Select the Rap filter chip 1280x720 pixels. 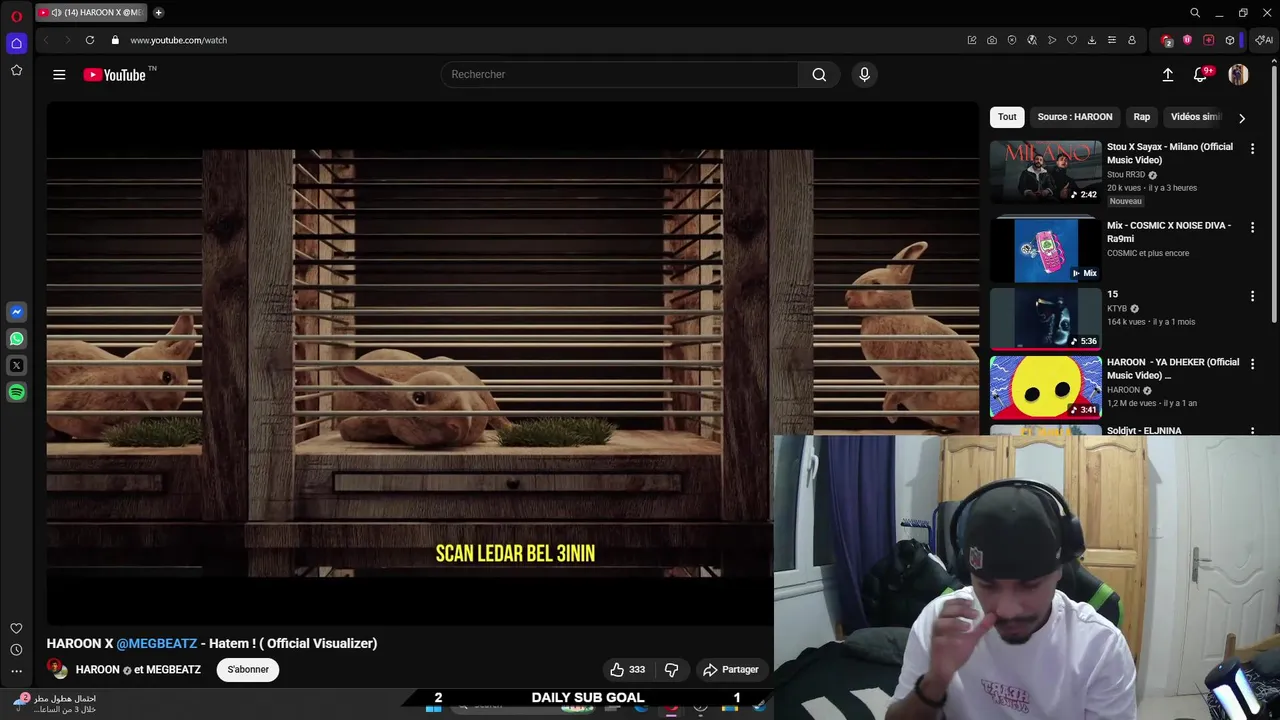click(x=1141, y=117)
